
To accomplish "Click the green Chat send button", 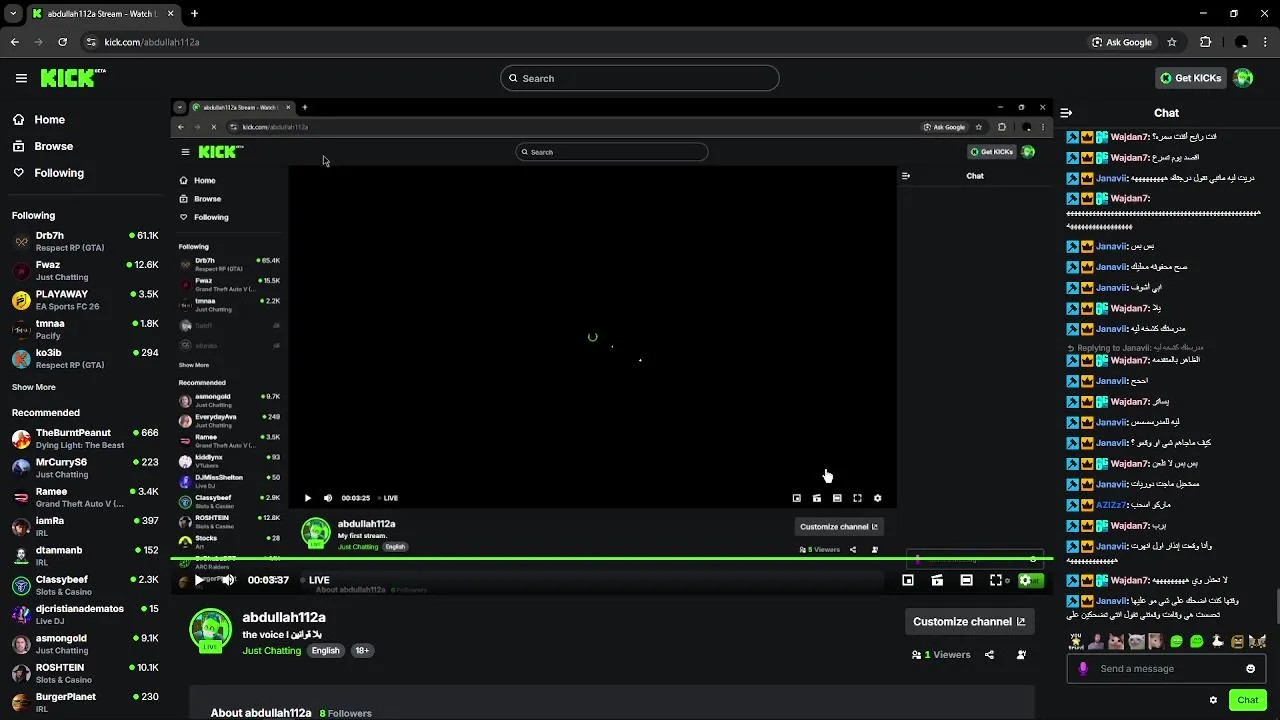I will coord(1247,700).
